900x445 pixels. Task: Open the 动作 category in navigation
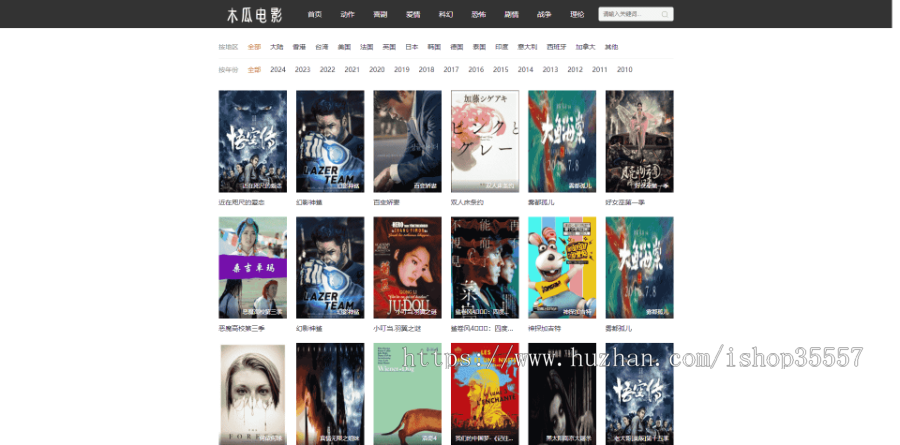[347, 15]
